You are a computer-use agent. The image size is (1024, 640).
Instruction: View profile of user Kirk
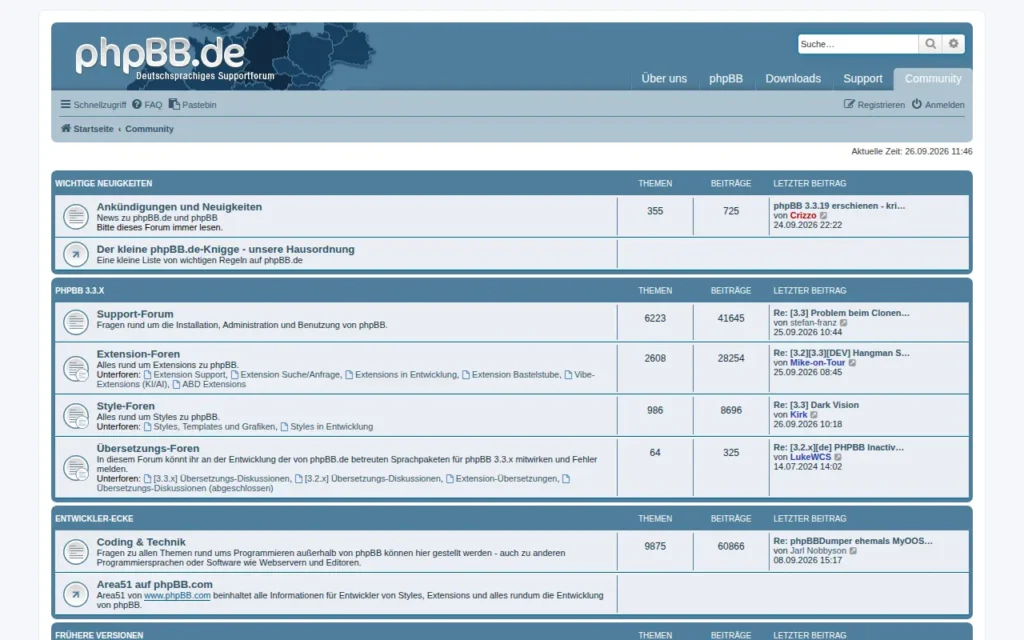coord(799,415)
